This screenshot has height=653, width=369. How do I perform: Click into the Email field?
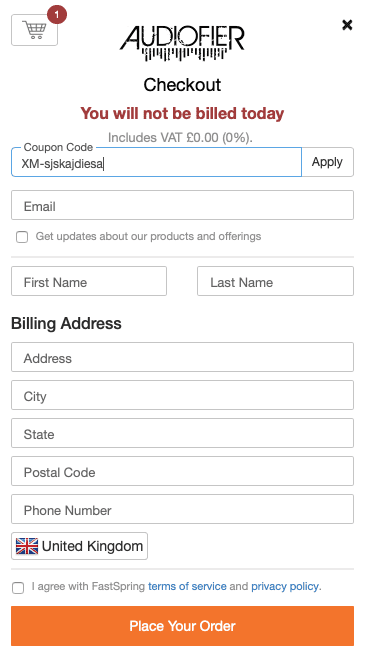point(182,205)
